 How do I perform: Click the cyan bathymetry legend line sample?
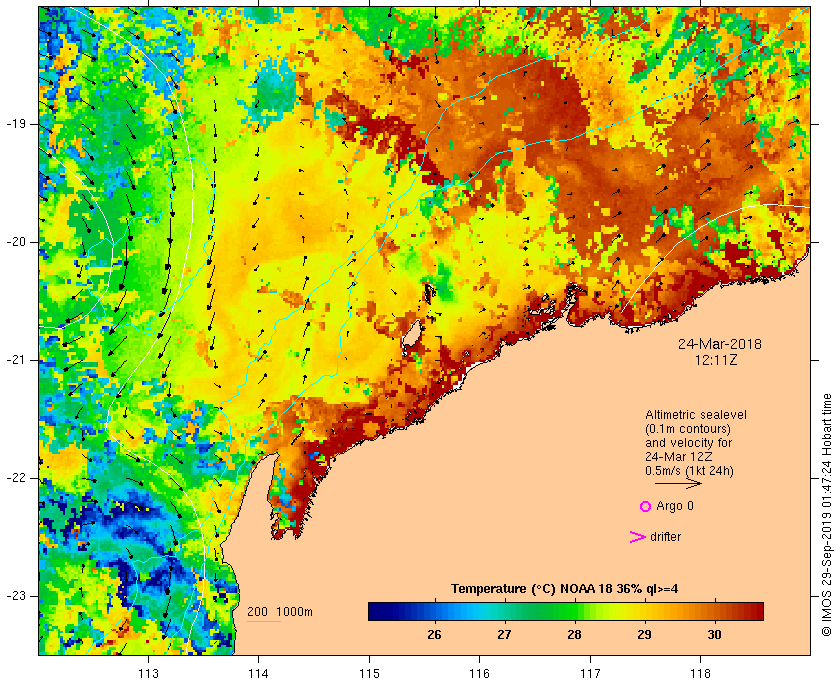(264, 622)
